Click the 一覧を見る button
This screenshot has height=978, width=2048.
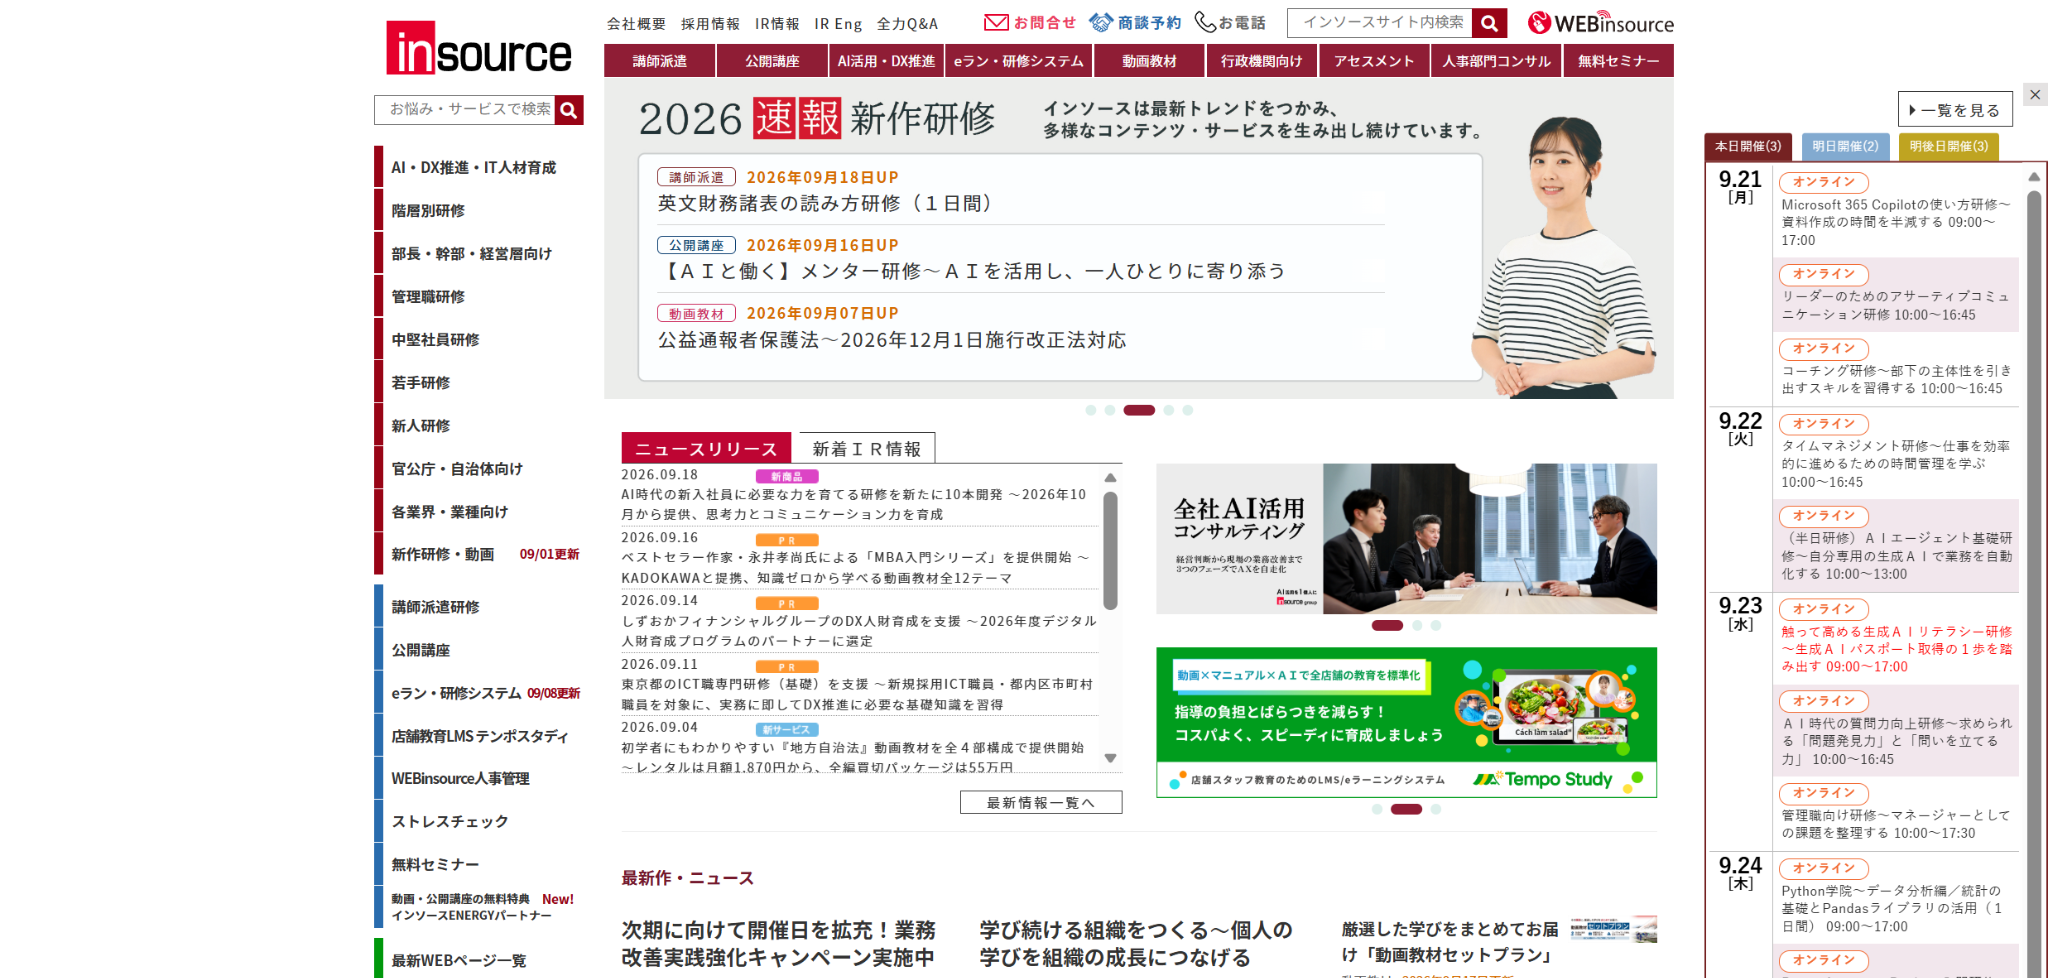click(x=1955, y=110)
